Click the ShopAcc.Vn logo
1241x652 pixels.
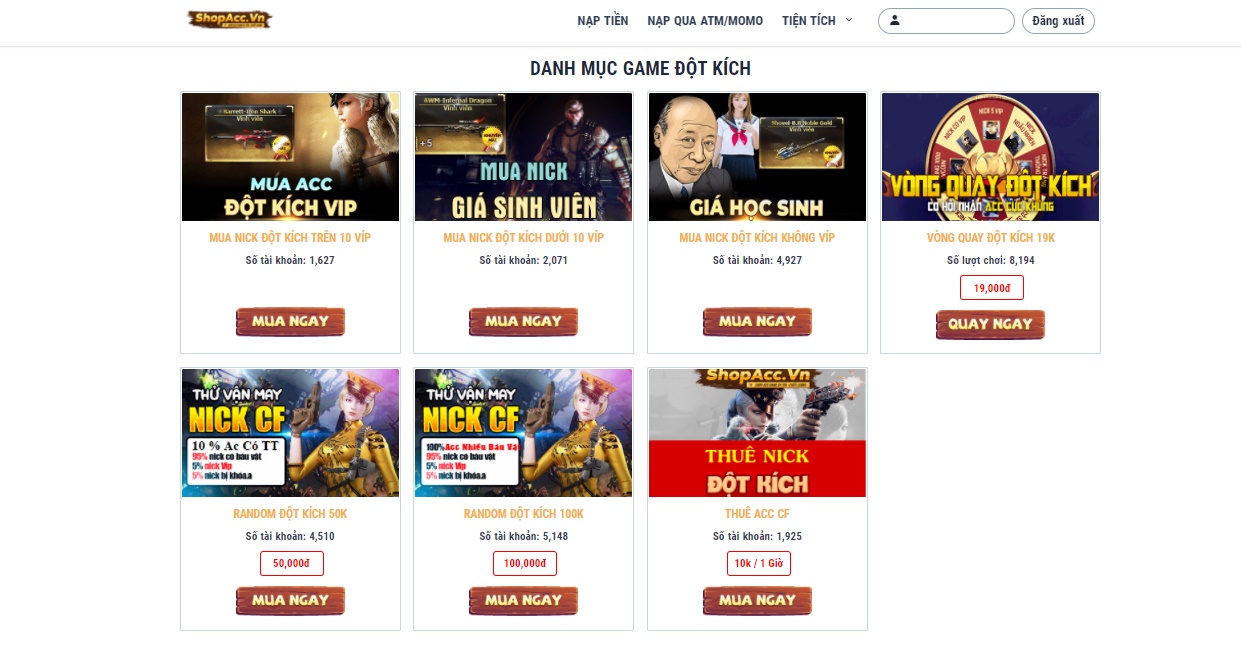[229, 19]
